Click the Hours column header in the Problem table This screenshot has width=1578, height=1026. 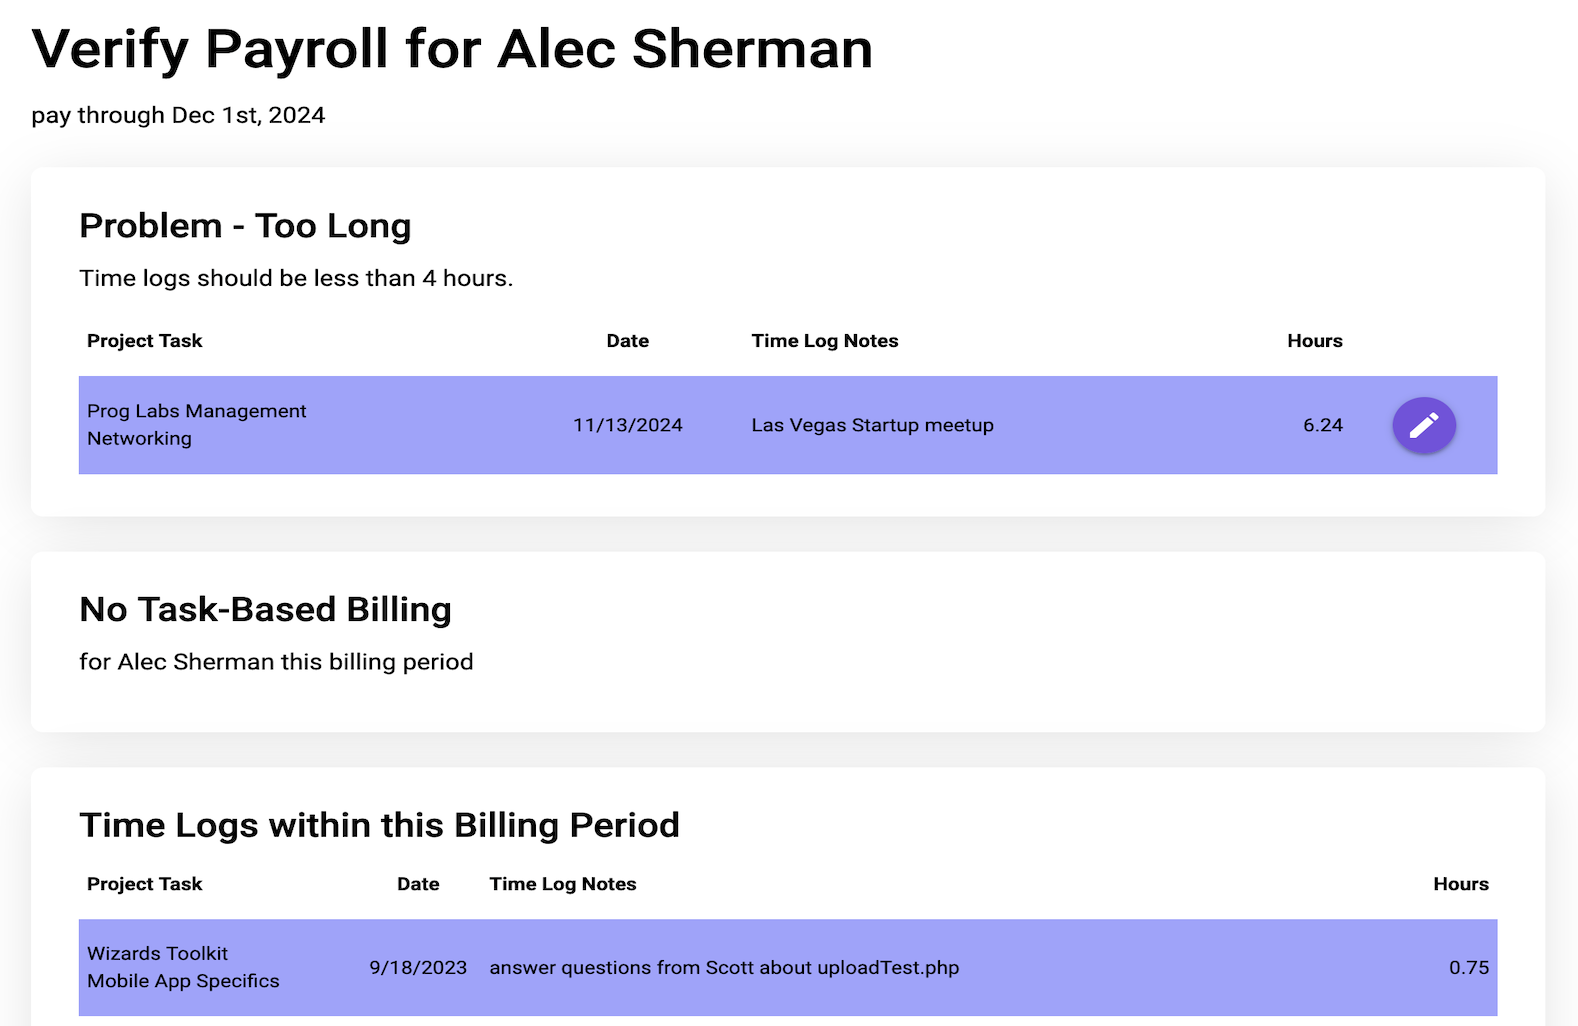[1314, 340]
